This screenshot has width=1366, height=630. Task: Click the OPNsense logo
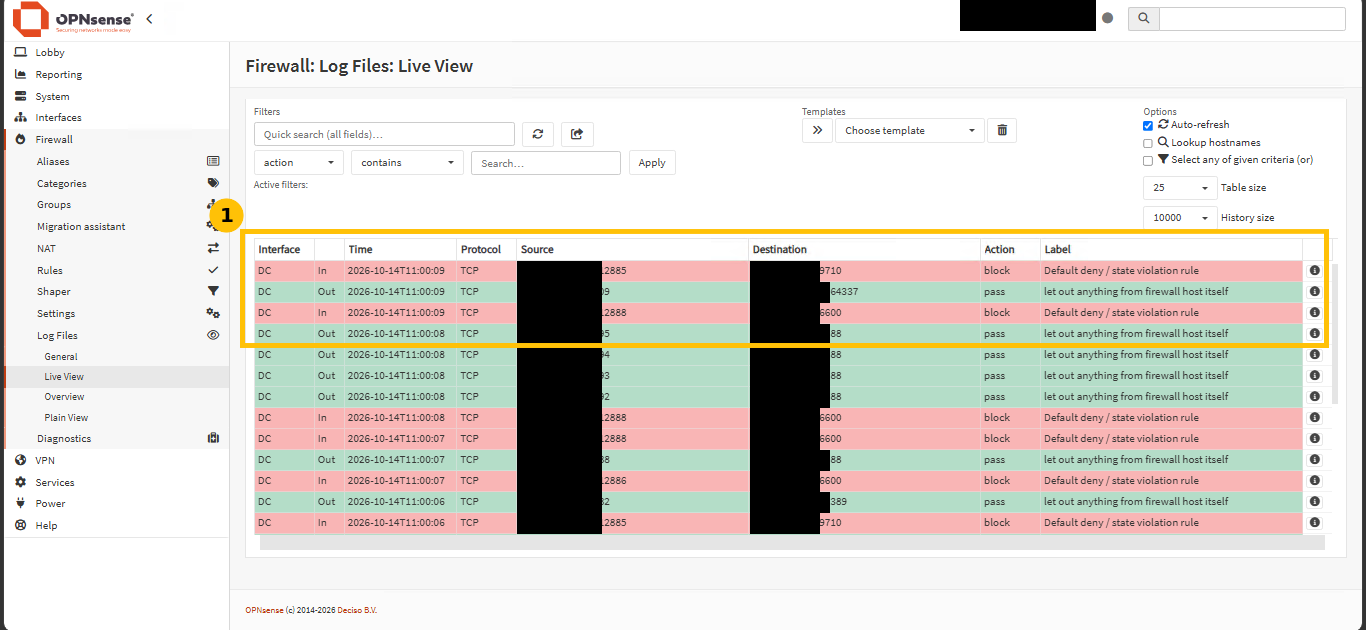[x=73, y=19]
